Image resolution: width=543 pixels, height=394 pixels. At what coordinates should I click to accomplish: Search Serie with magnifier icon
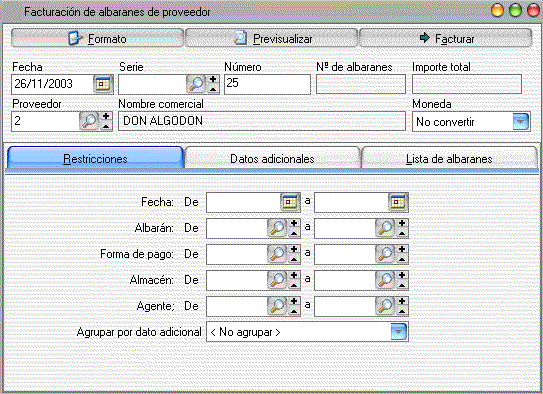click(196, 84)
